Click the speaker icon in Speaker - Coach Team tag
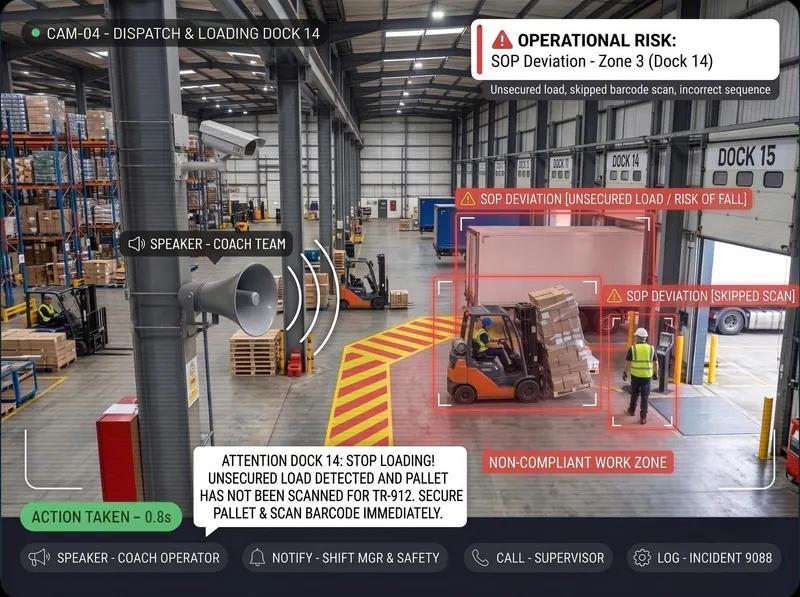This screenshot has width=800, height=597. click(x=137, y=244)
